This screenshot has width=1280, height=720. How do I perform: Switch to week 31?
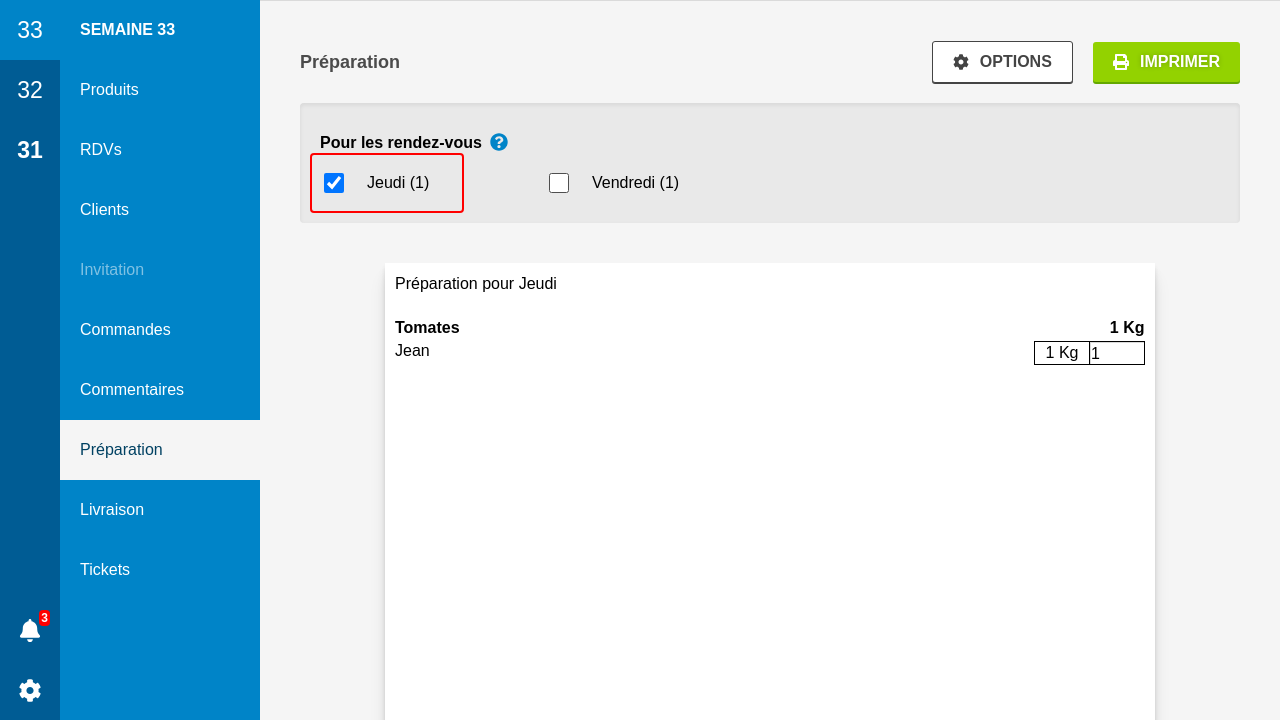click(x=30, y=150)
